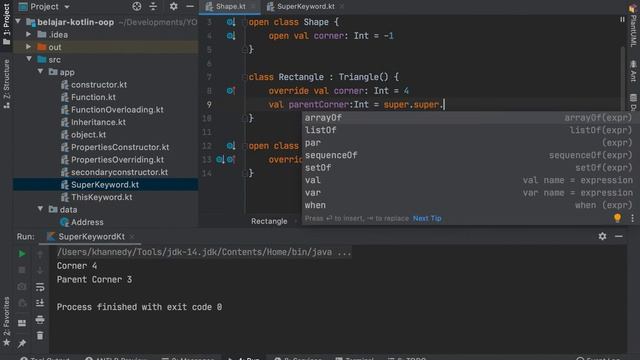The width and height of the screenshot is (640, 360).
Task: Expand the out folder
Action: pos(29,47)
